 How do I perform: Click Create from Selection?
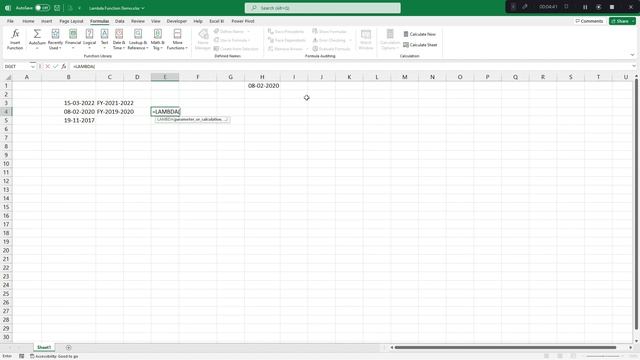click(236, 49)
